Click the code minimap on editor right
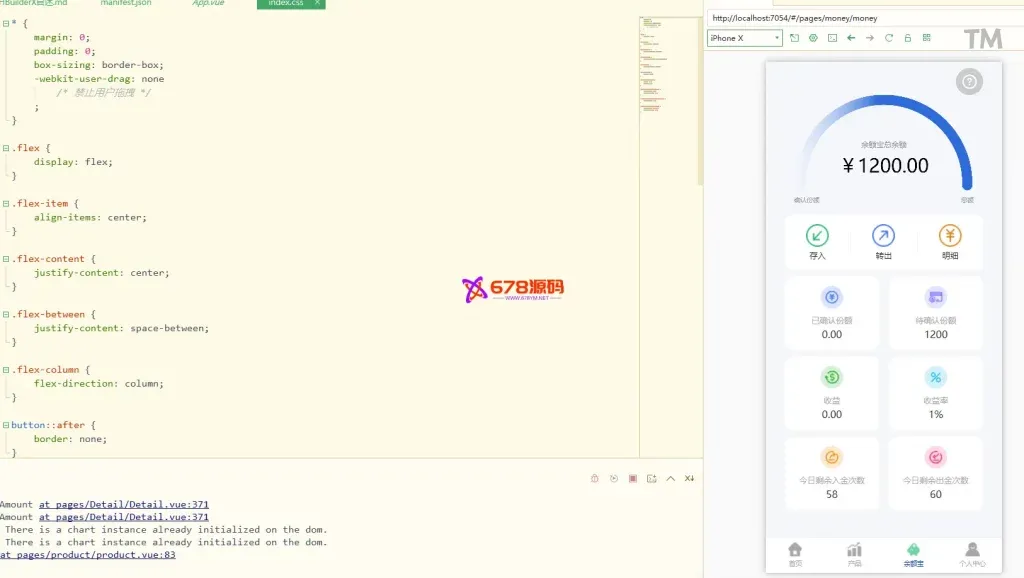 [666, 80]
